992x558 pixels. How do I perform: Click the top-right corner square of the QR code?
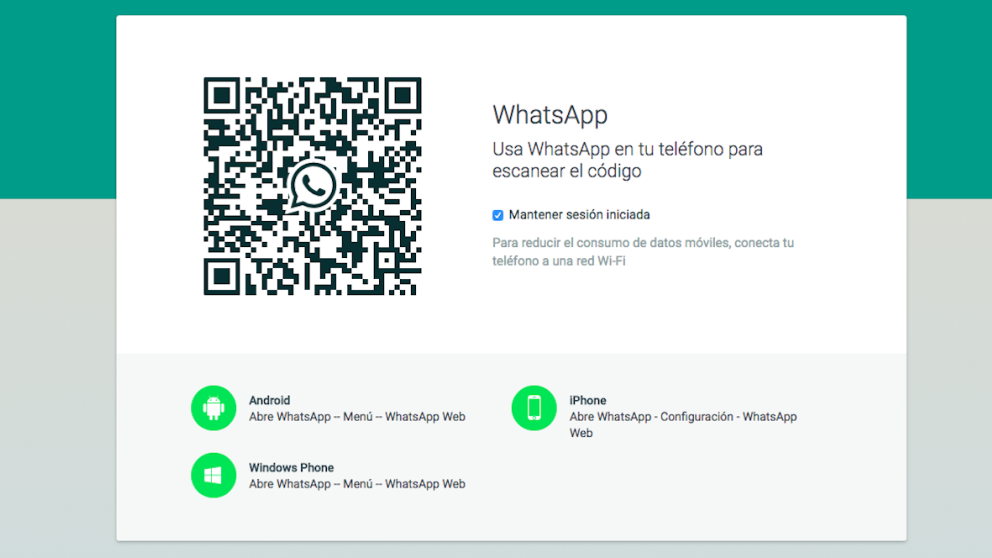[x=402, y=97]
